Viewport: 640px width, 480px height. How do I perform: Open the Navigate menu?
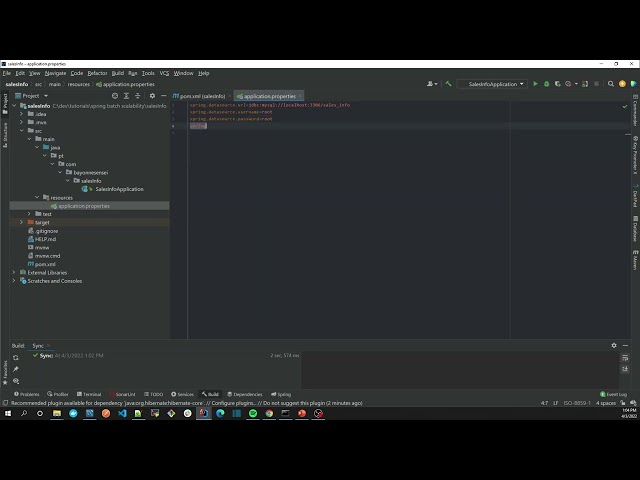pyautogui.click(x=56, y=73)
